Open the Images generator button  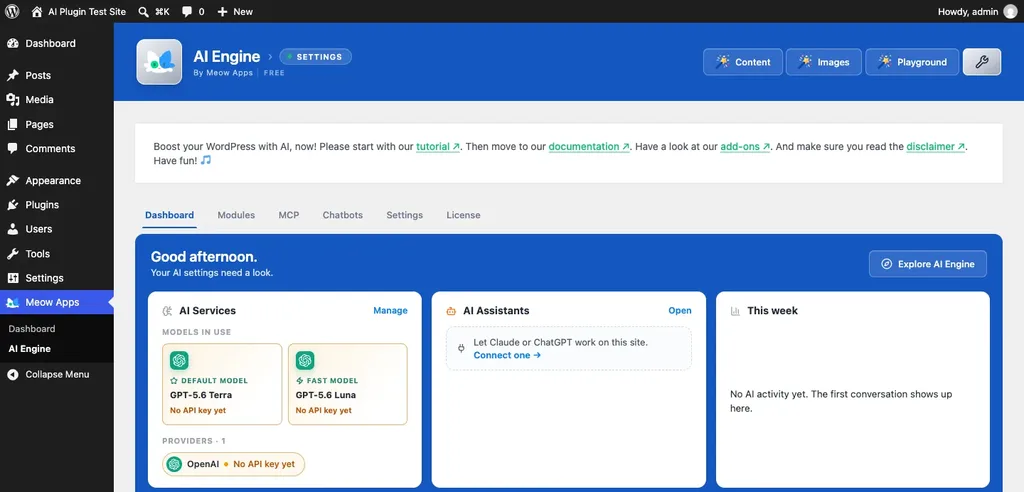(824, 62)
